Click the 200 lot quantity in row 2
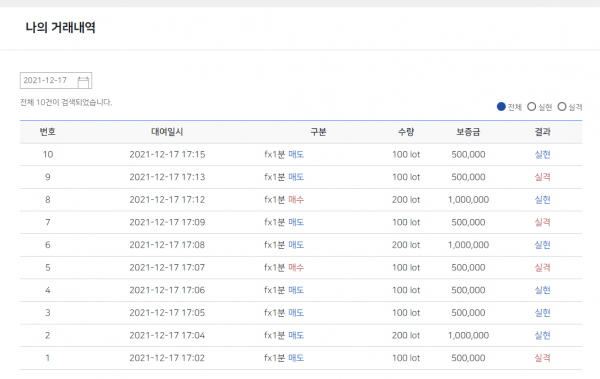This screenshot has height=379, width=600. (x=406, y=335)
